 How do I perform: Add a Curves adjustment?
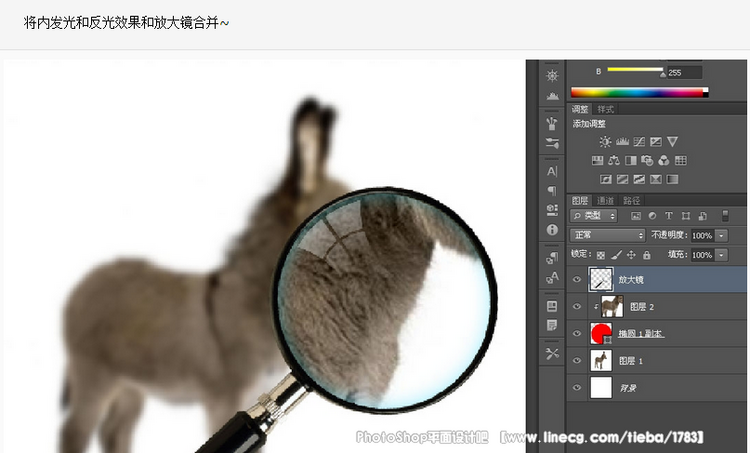click(x=639, y=142)
